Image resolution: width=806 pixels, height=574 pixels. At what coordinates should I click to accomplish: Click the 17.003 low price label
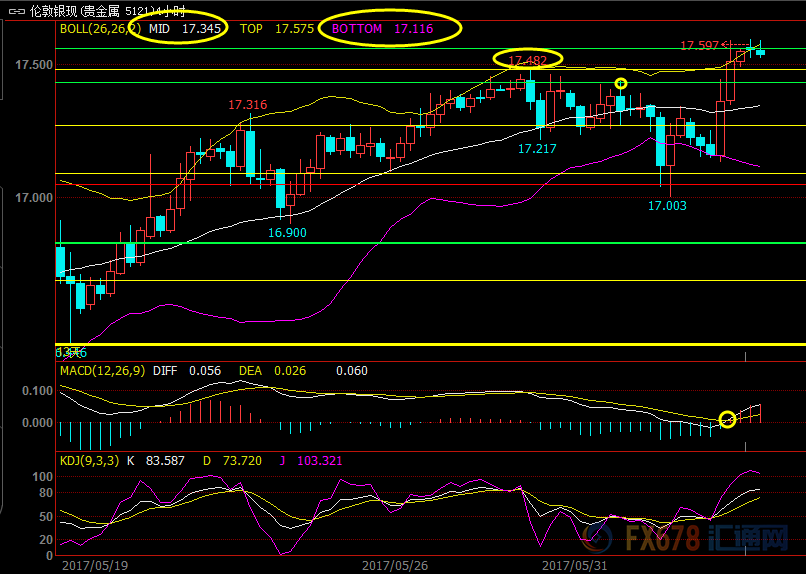pos(667,206)
